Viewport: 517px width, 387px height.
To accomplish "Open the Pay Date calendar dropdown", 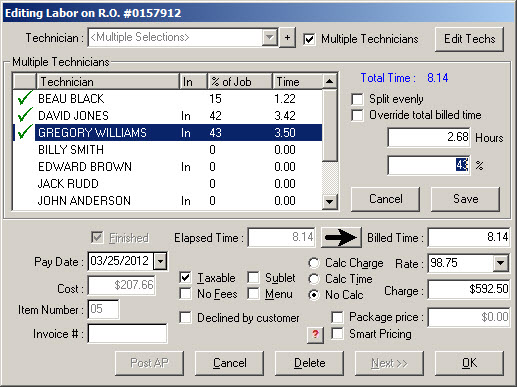I will (160, 261).
